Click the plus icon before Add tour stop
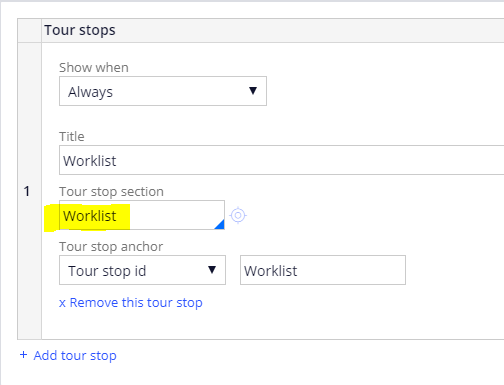The height and width of the screenshot is (385, 504). [x=23, y=355]
